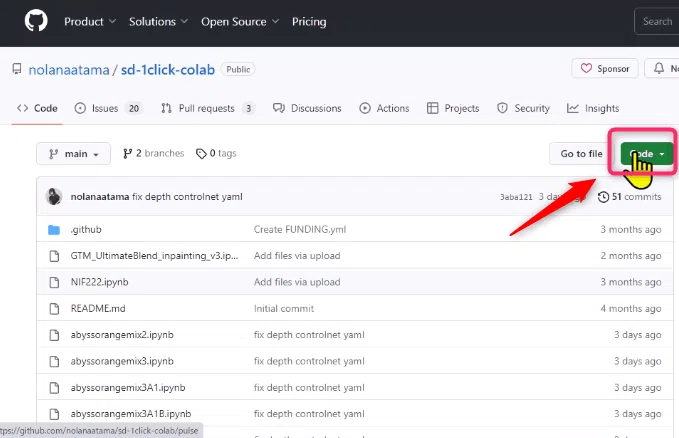Screen dimensions: 679x438
Task: Open the abyssorangemix3A1.ipynb file
Action: point(128,388)
